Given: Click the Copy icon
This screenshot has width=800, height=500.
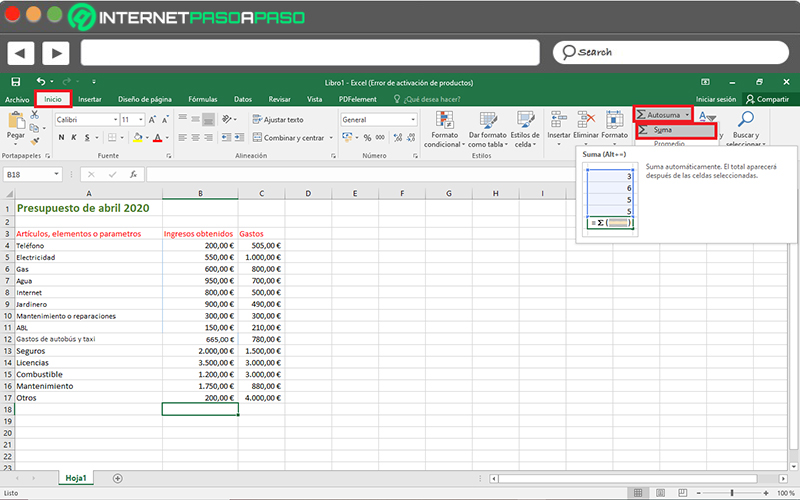Looking at the screenshot, I should coord(34,128).
